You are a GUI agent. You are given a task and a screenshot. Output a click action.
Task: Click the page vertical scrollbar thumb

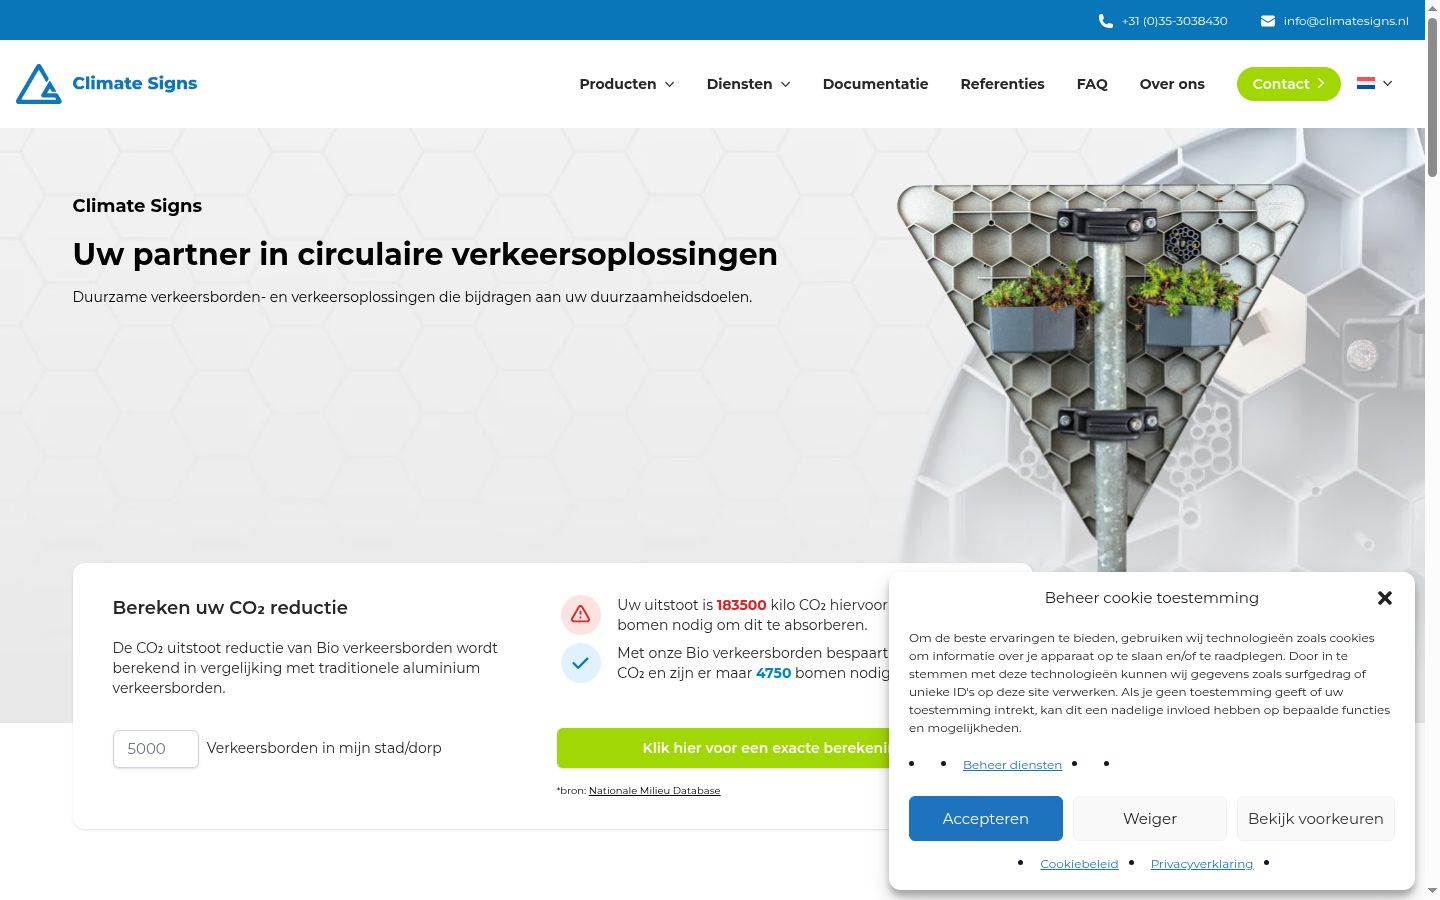1432,98
